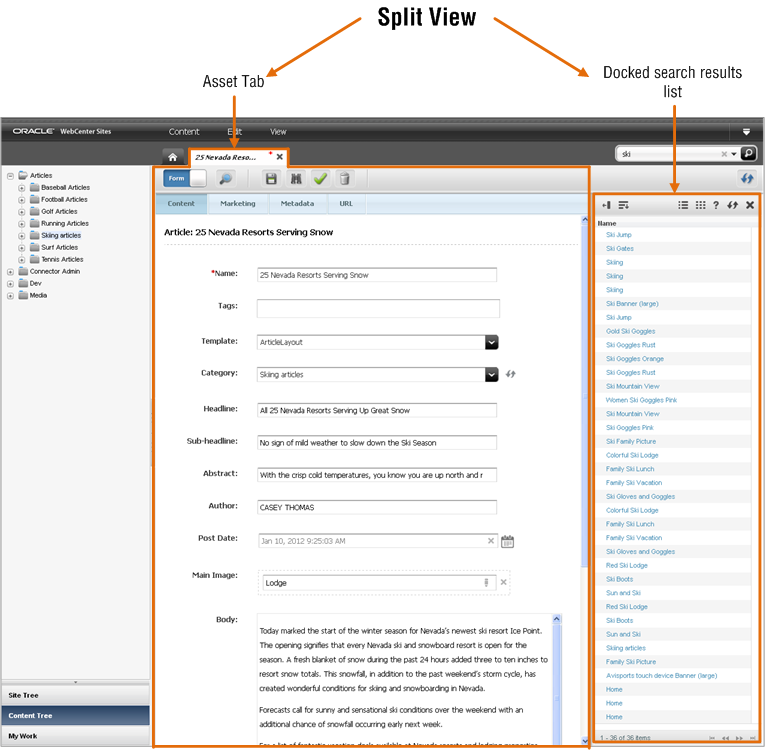
Task: Show help for docked search results
Action: click(716, 205)
